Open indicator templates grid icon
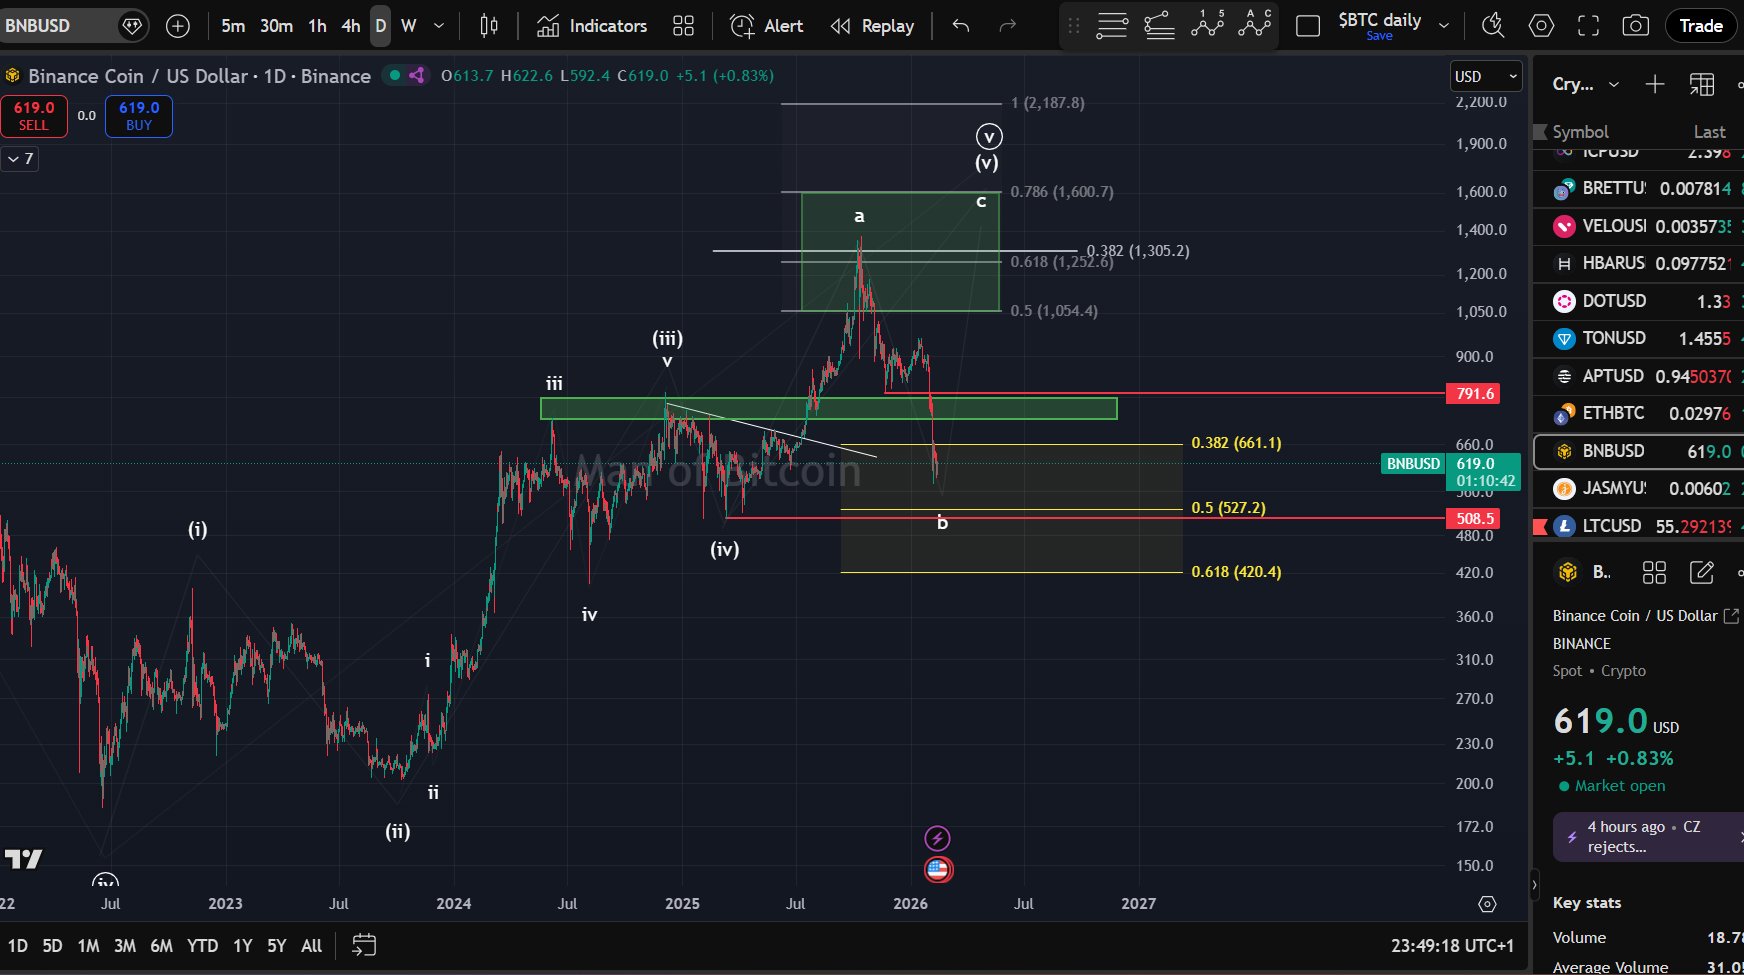 (684, 26)
